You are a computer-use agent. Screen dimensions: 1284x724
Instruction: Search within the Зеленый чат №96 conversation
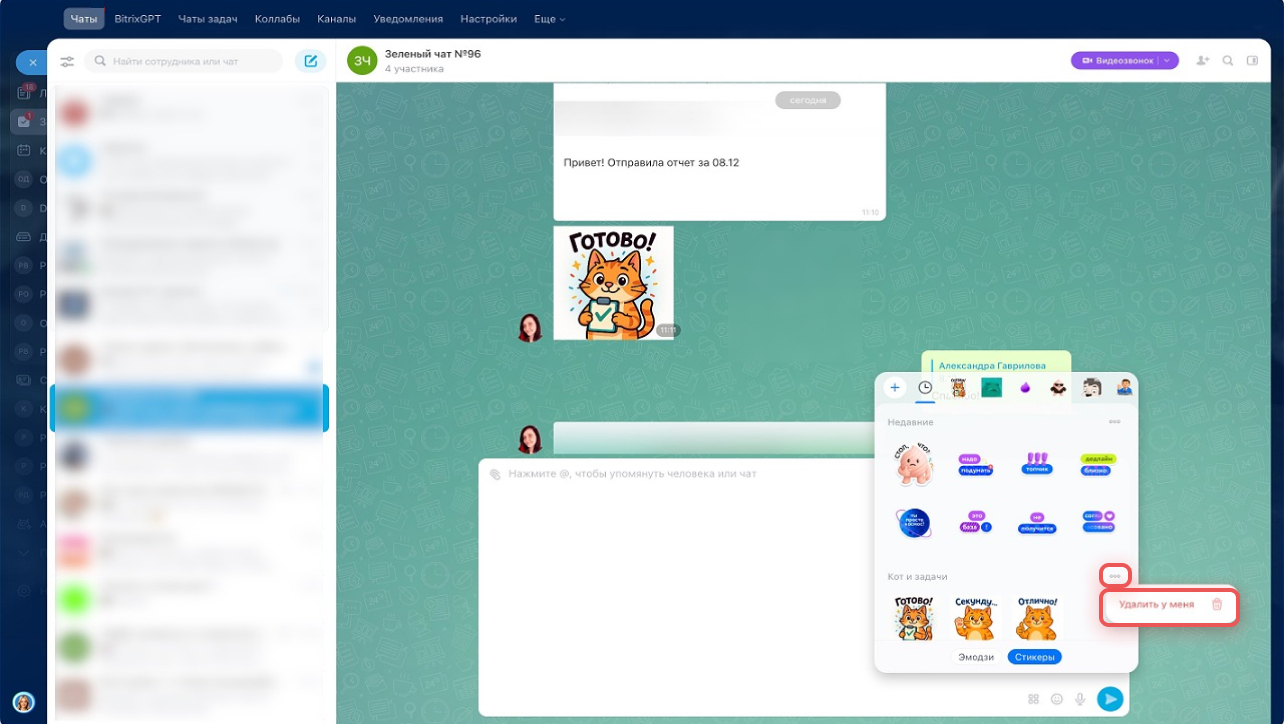pos(1228,61)
